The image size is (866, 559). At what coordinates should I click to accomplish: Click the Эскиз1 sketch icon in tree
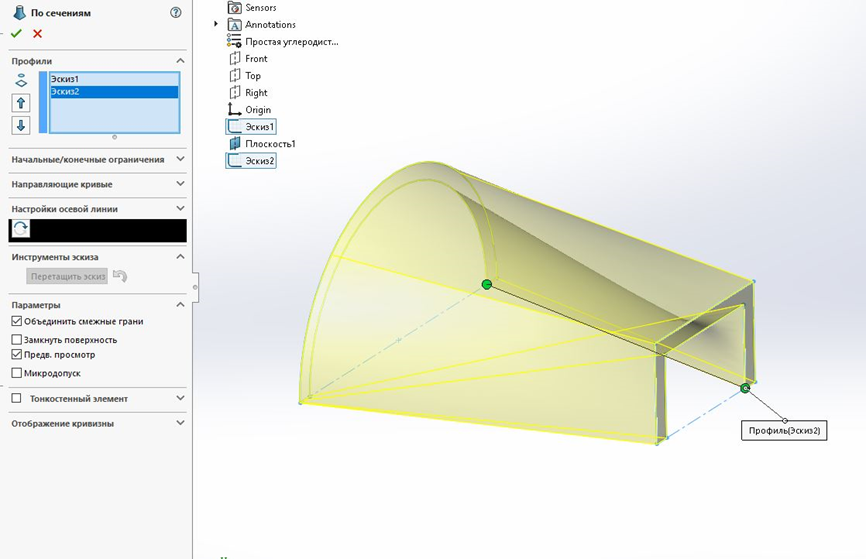click(x=235, y=126)
